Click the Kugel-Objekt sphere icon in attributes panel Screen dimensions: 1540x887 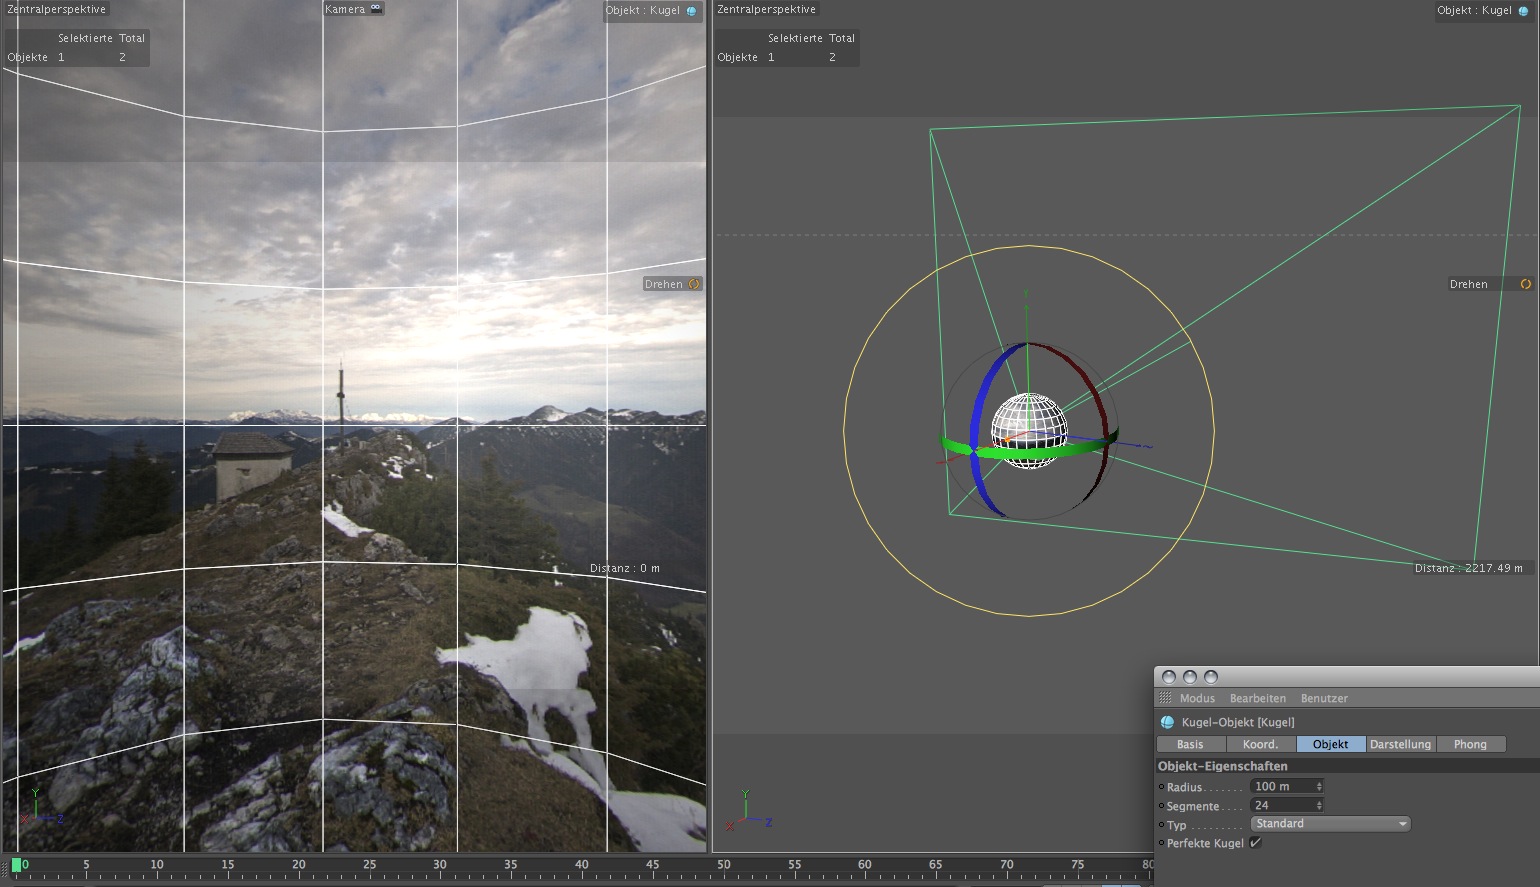pos(1167,722)
